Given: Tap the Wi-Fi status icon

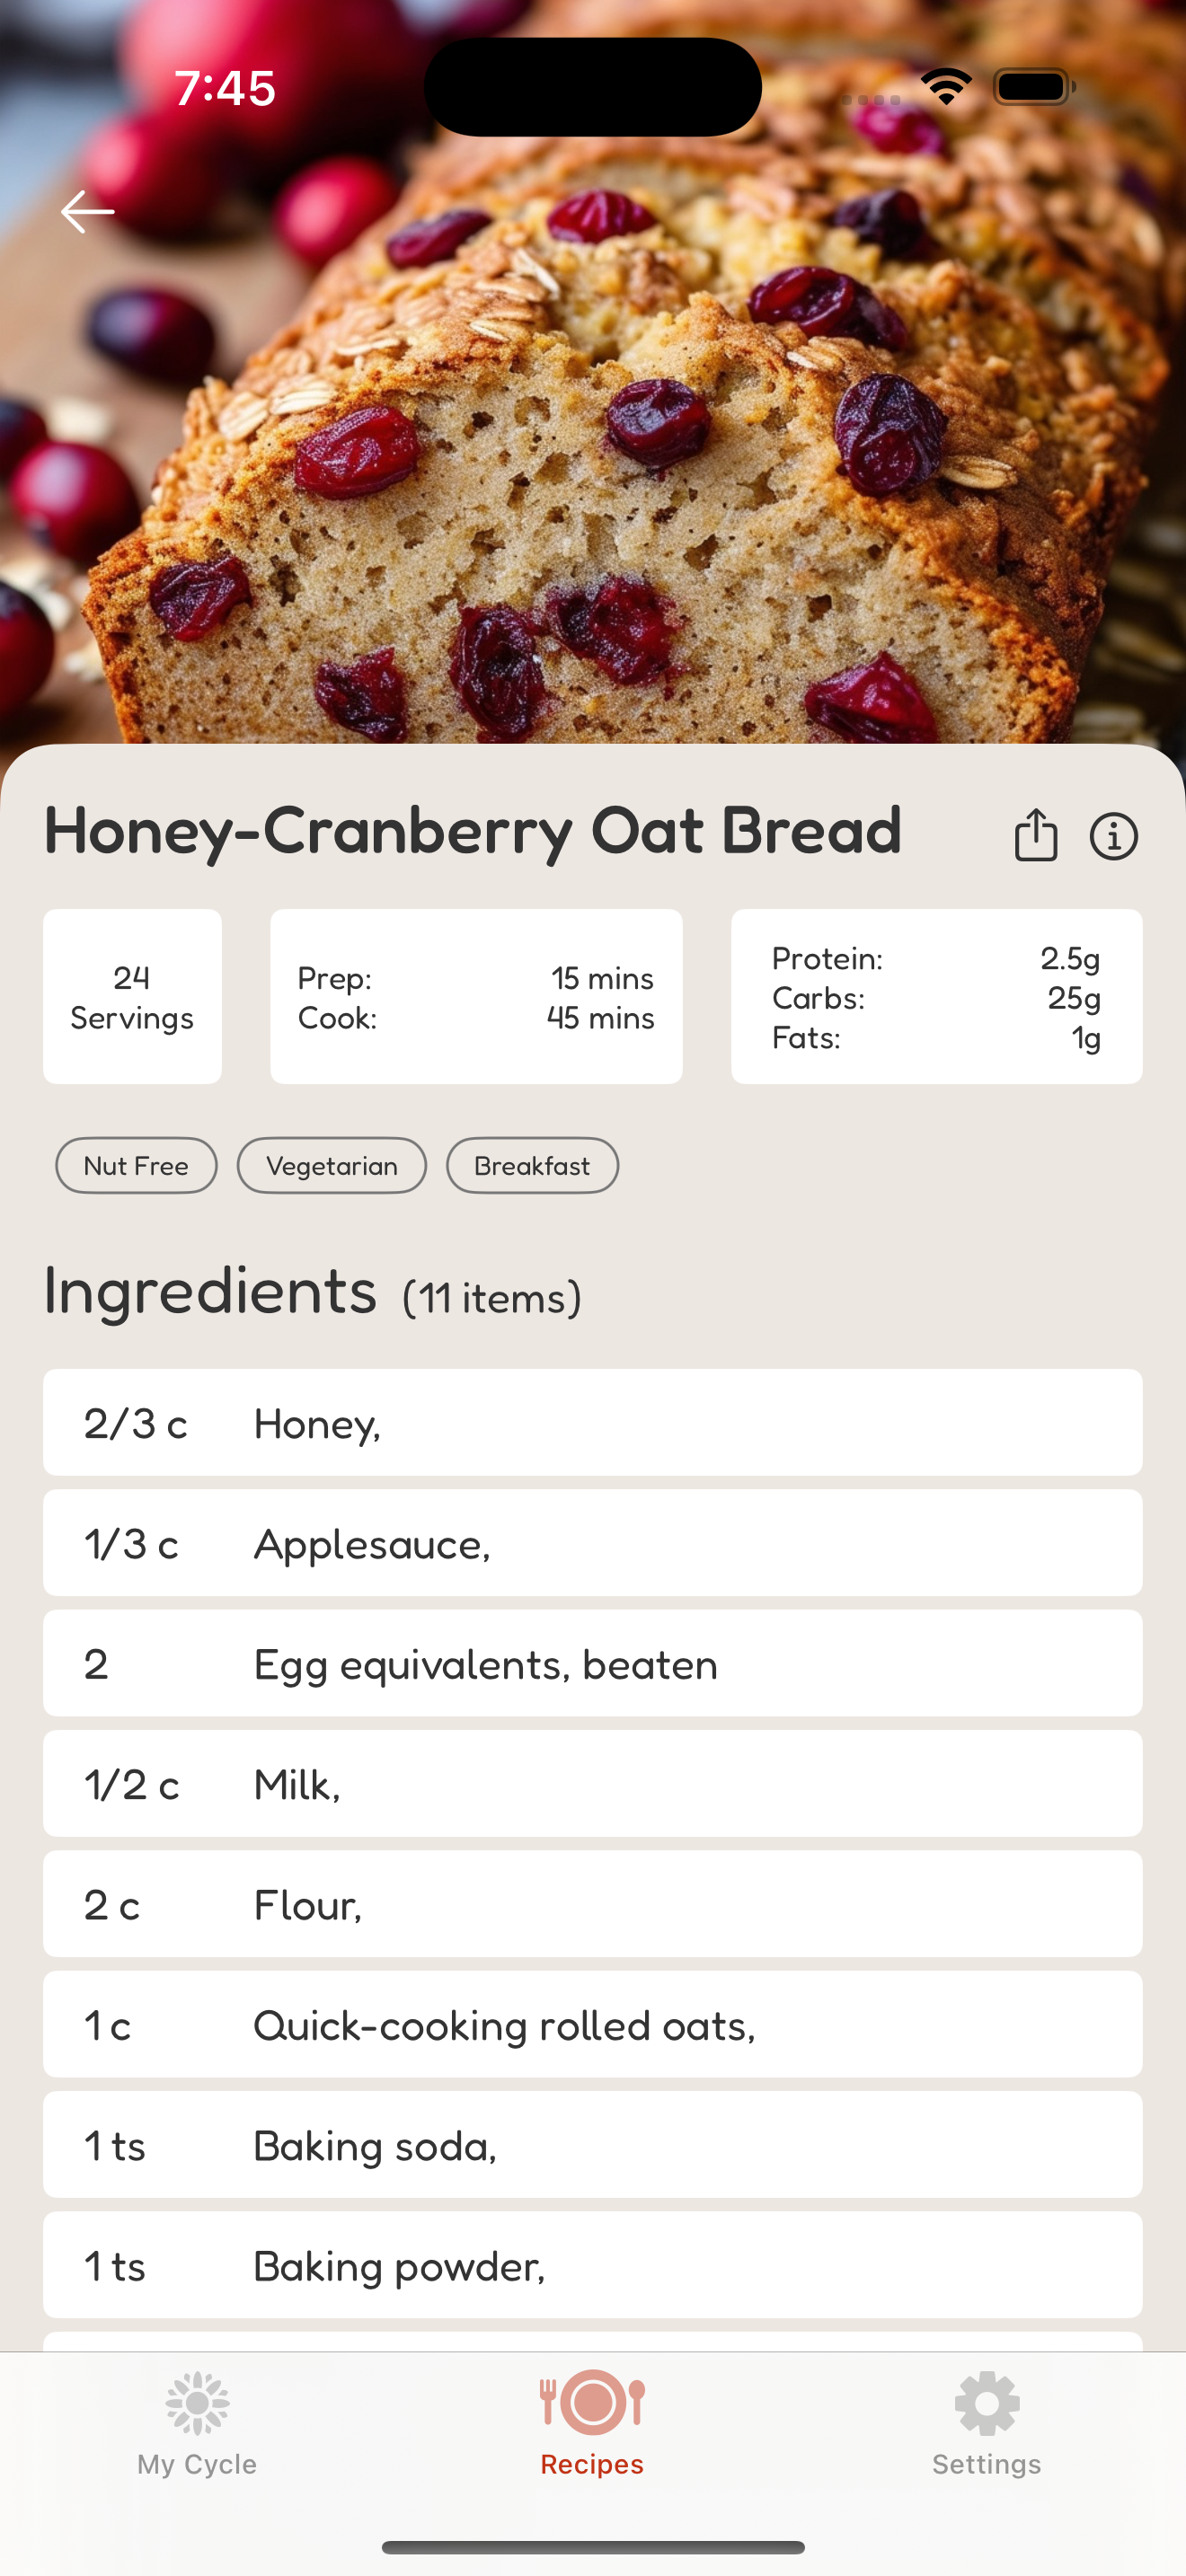Looking at the screenshot, I should [946, 87].
